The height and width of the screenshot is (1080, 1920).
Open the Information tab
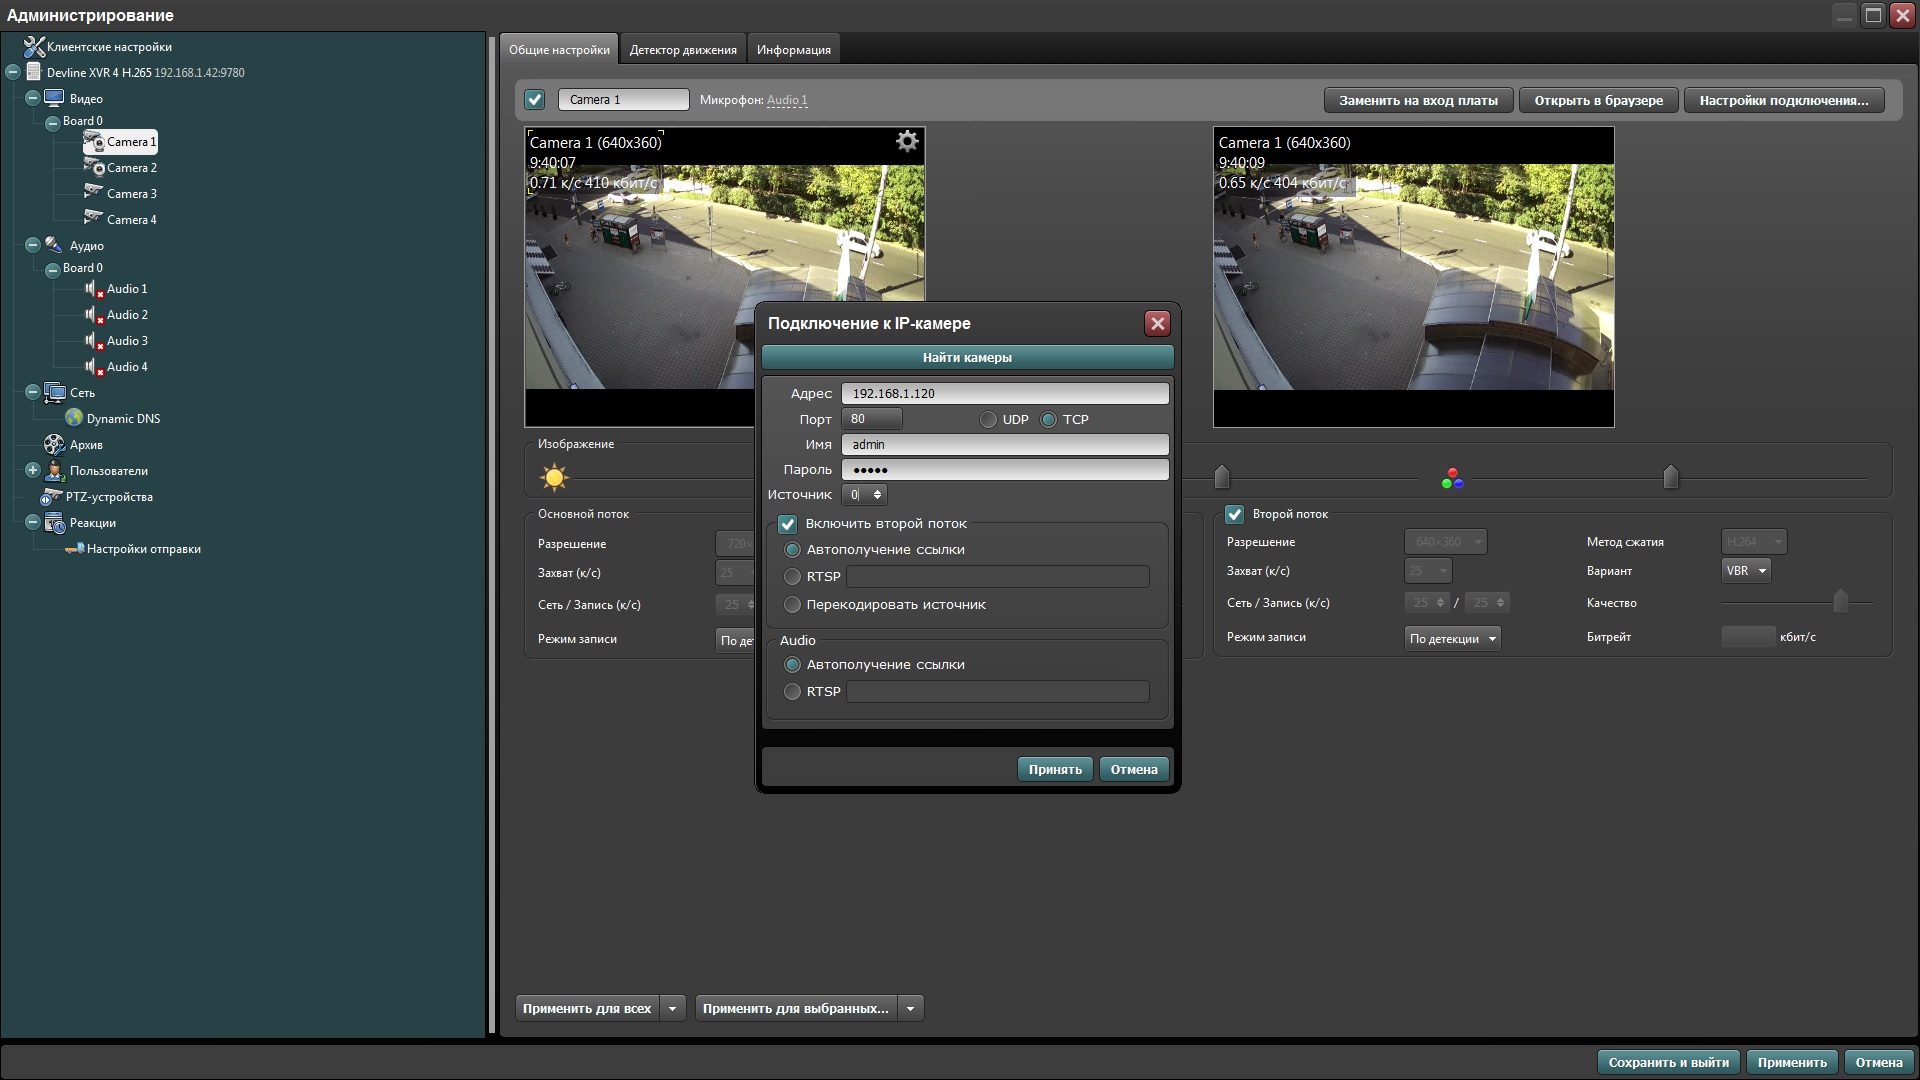[793, 50]
